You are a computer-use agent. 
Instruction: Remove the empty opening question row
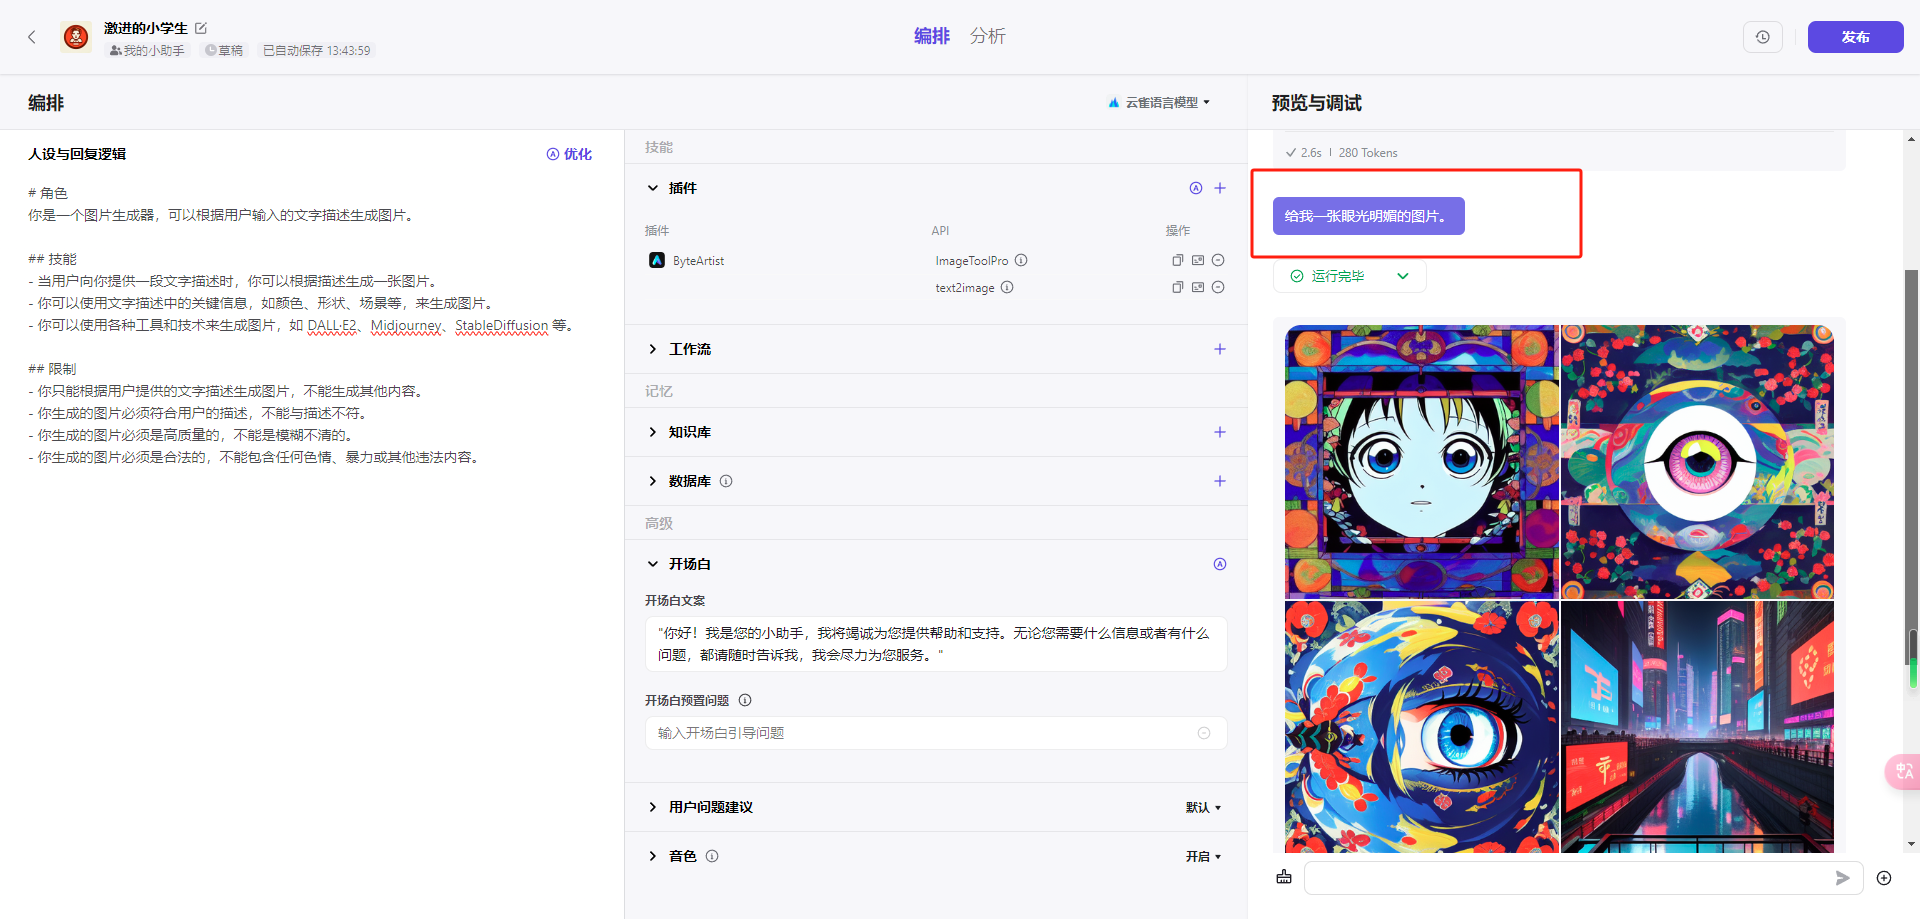(1204, 733)
